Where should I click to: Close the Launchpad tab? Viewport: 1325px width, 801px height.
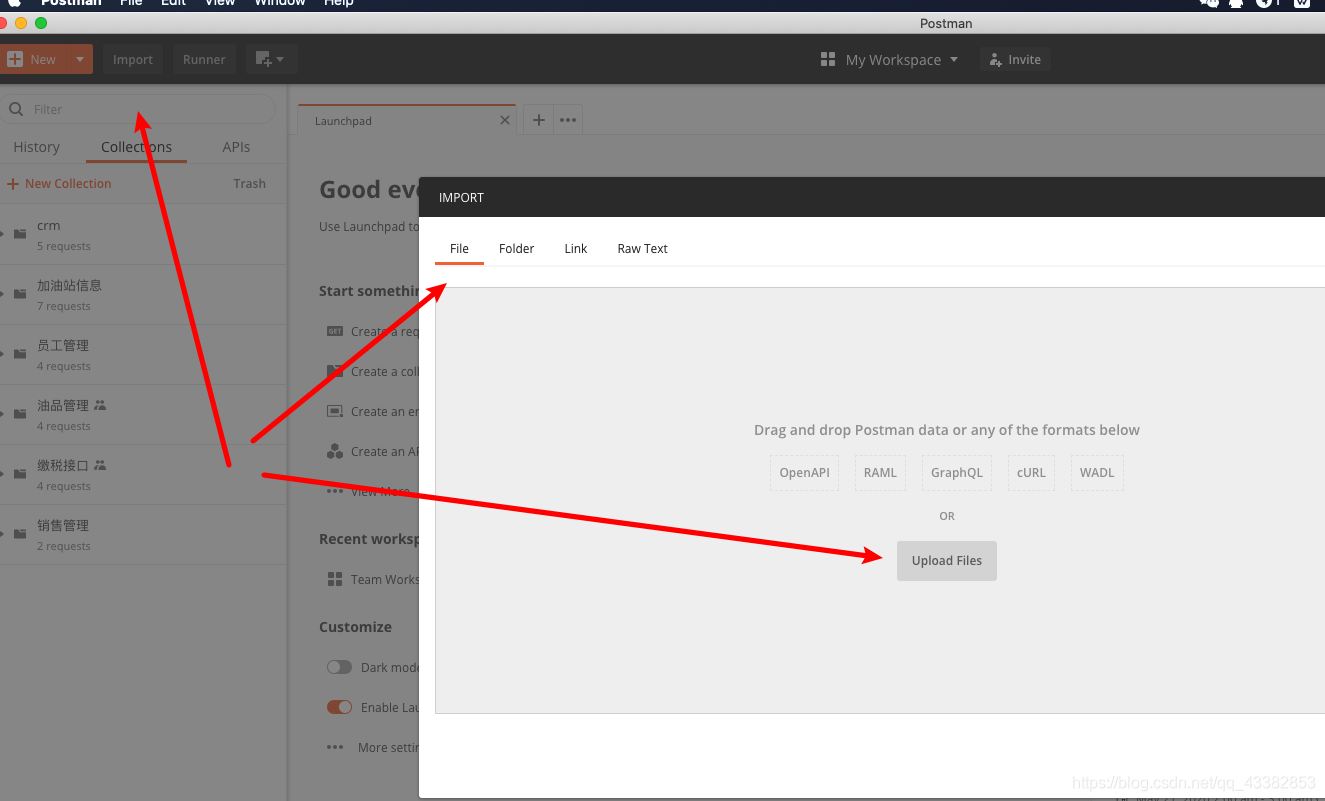click(505, 120)
